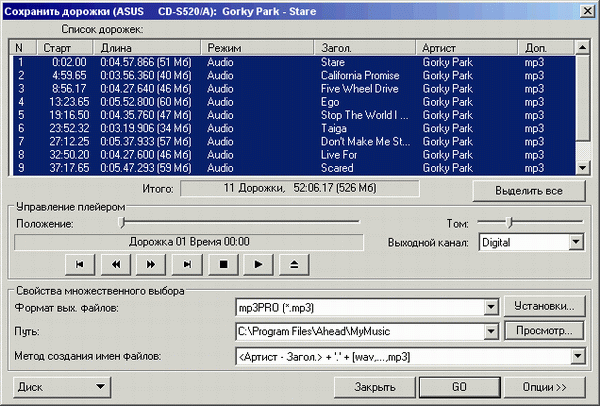Fast forward the current track
Image resolution: width=600 pixels, height=406 pixels.
pyautogui.click(x=151, y=264)
